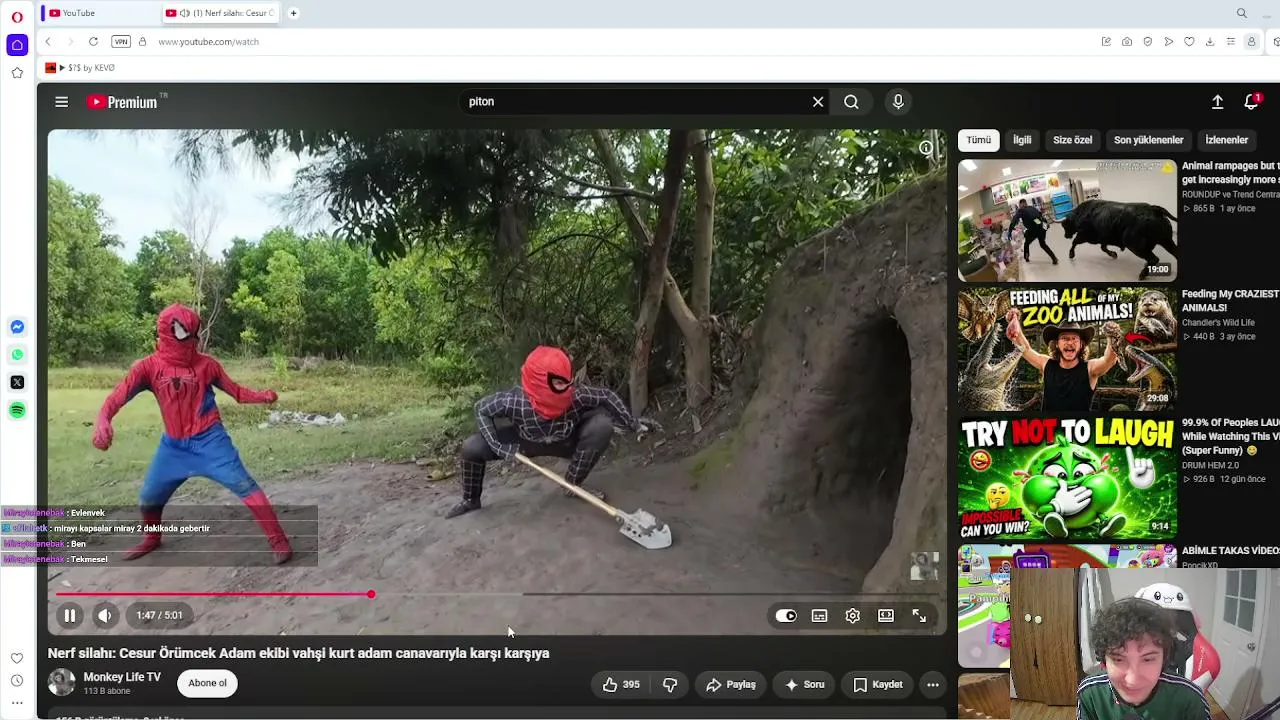Go to YouTube Premium home logo
This screenshot has width=1280, height=720.
(122, 102)
